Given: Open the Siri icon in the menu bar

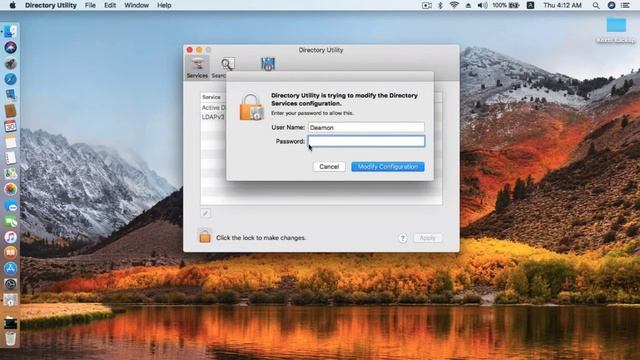Looking at the screenshot, I should [x=611, y=5].
